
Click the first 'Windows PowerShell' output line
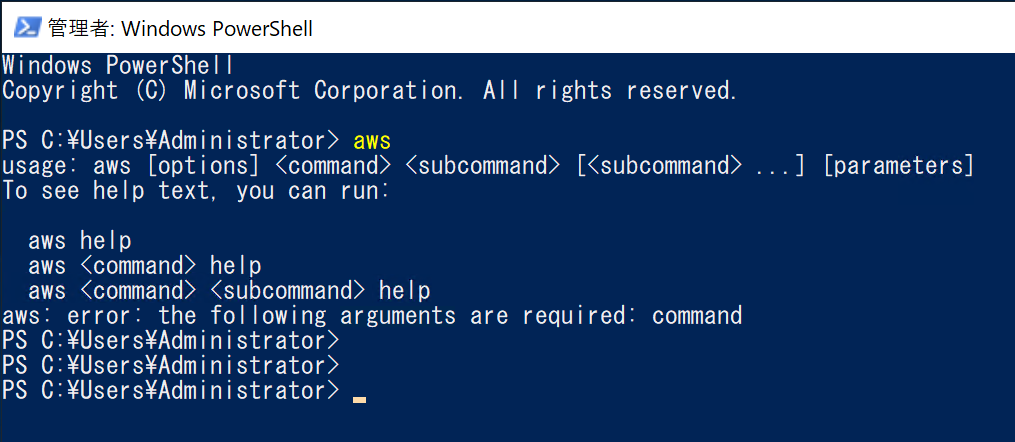pyautogui.click(x=118, y=65)
